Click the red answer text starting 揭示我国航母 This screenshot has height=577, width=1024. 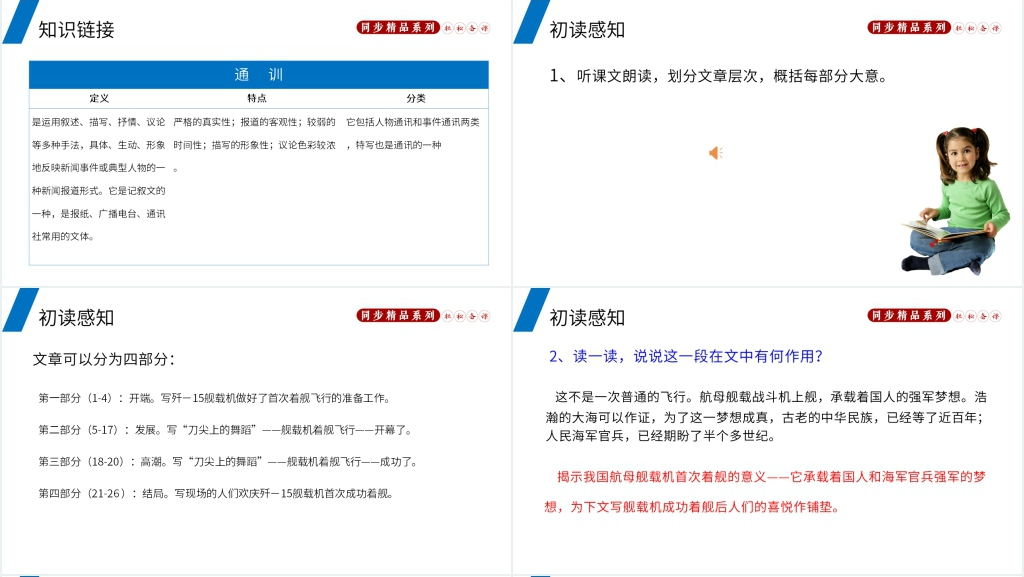tap(766, 491)
